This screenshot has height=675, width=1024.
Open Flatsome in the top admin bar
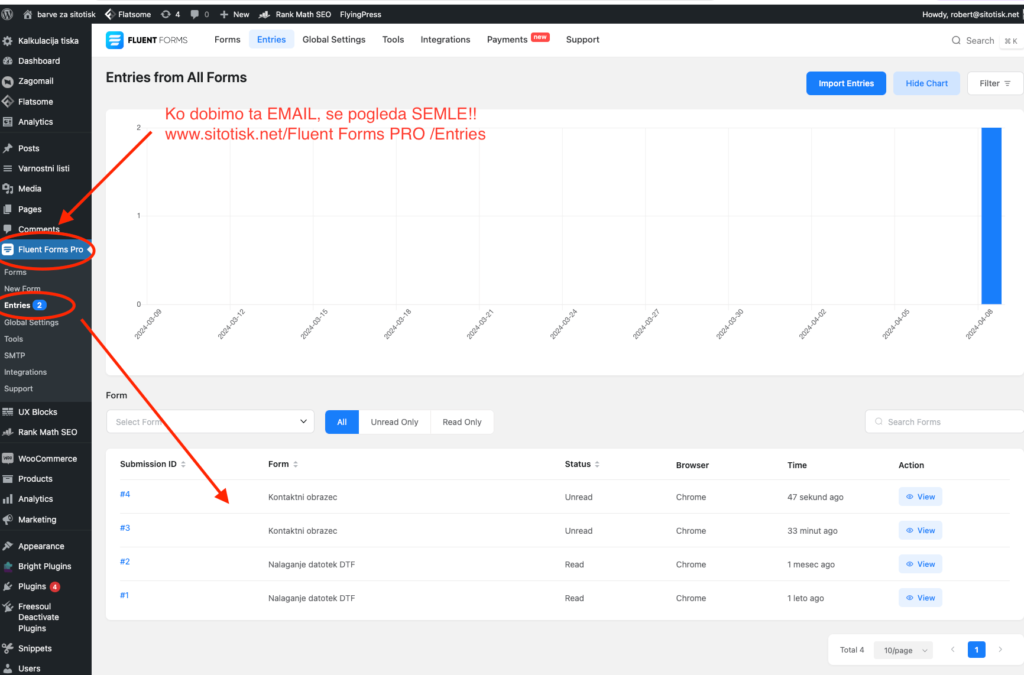(x=128, y=14)
